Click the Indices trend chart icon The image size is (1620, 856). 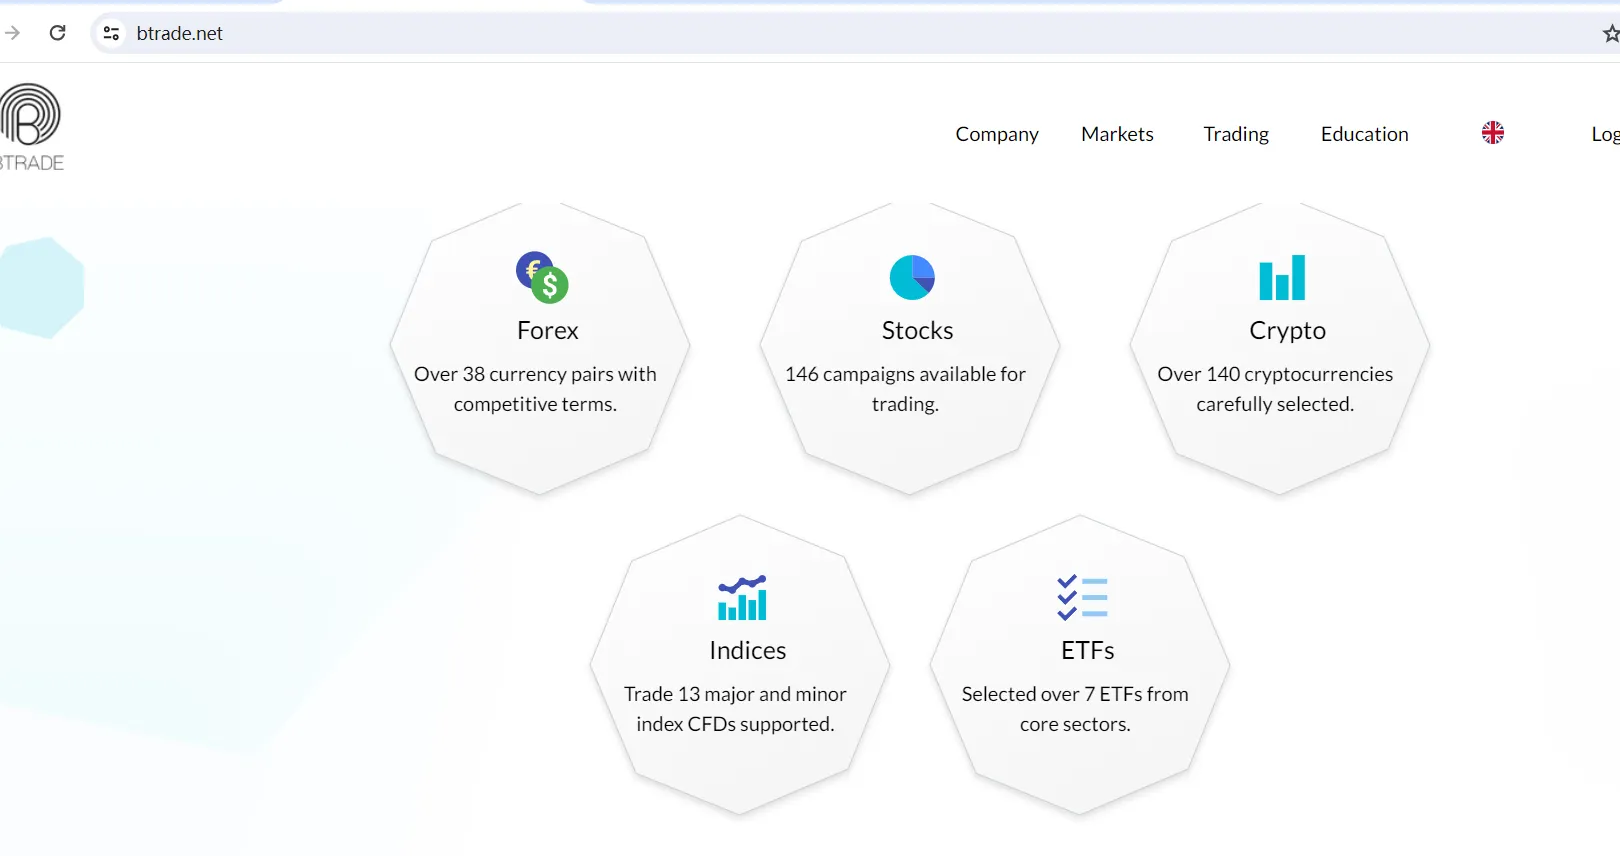(742, 597)
